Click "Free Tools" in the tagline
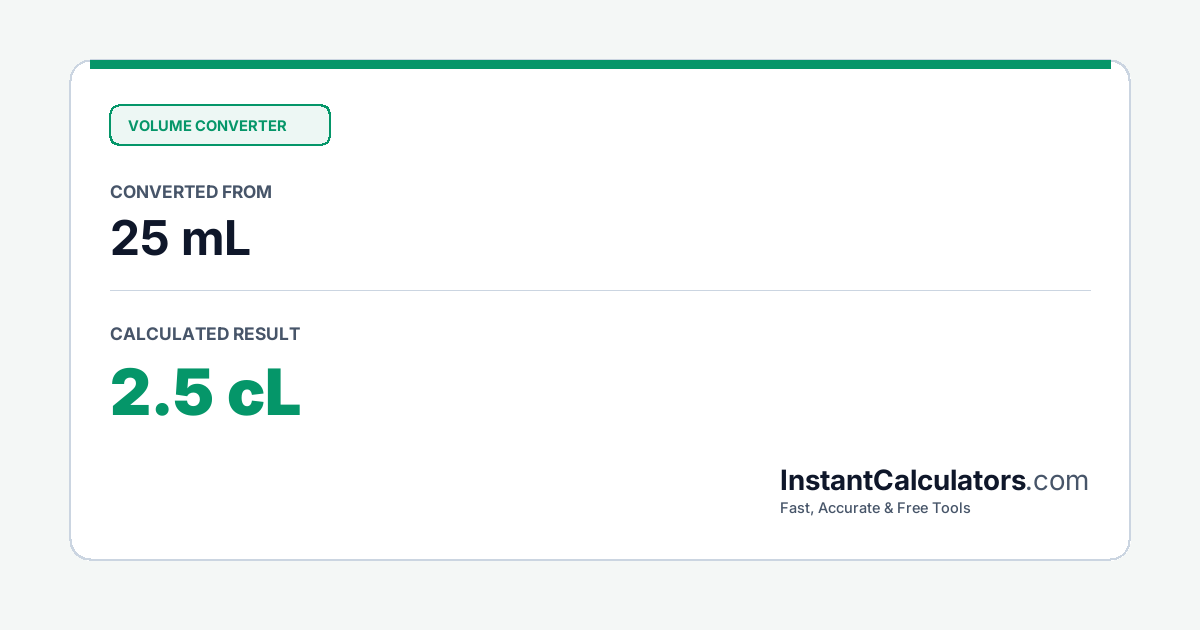The height and width of the screenshot is (630, 1200). pyautogui.click(x=935, y=508)
